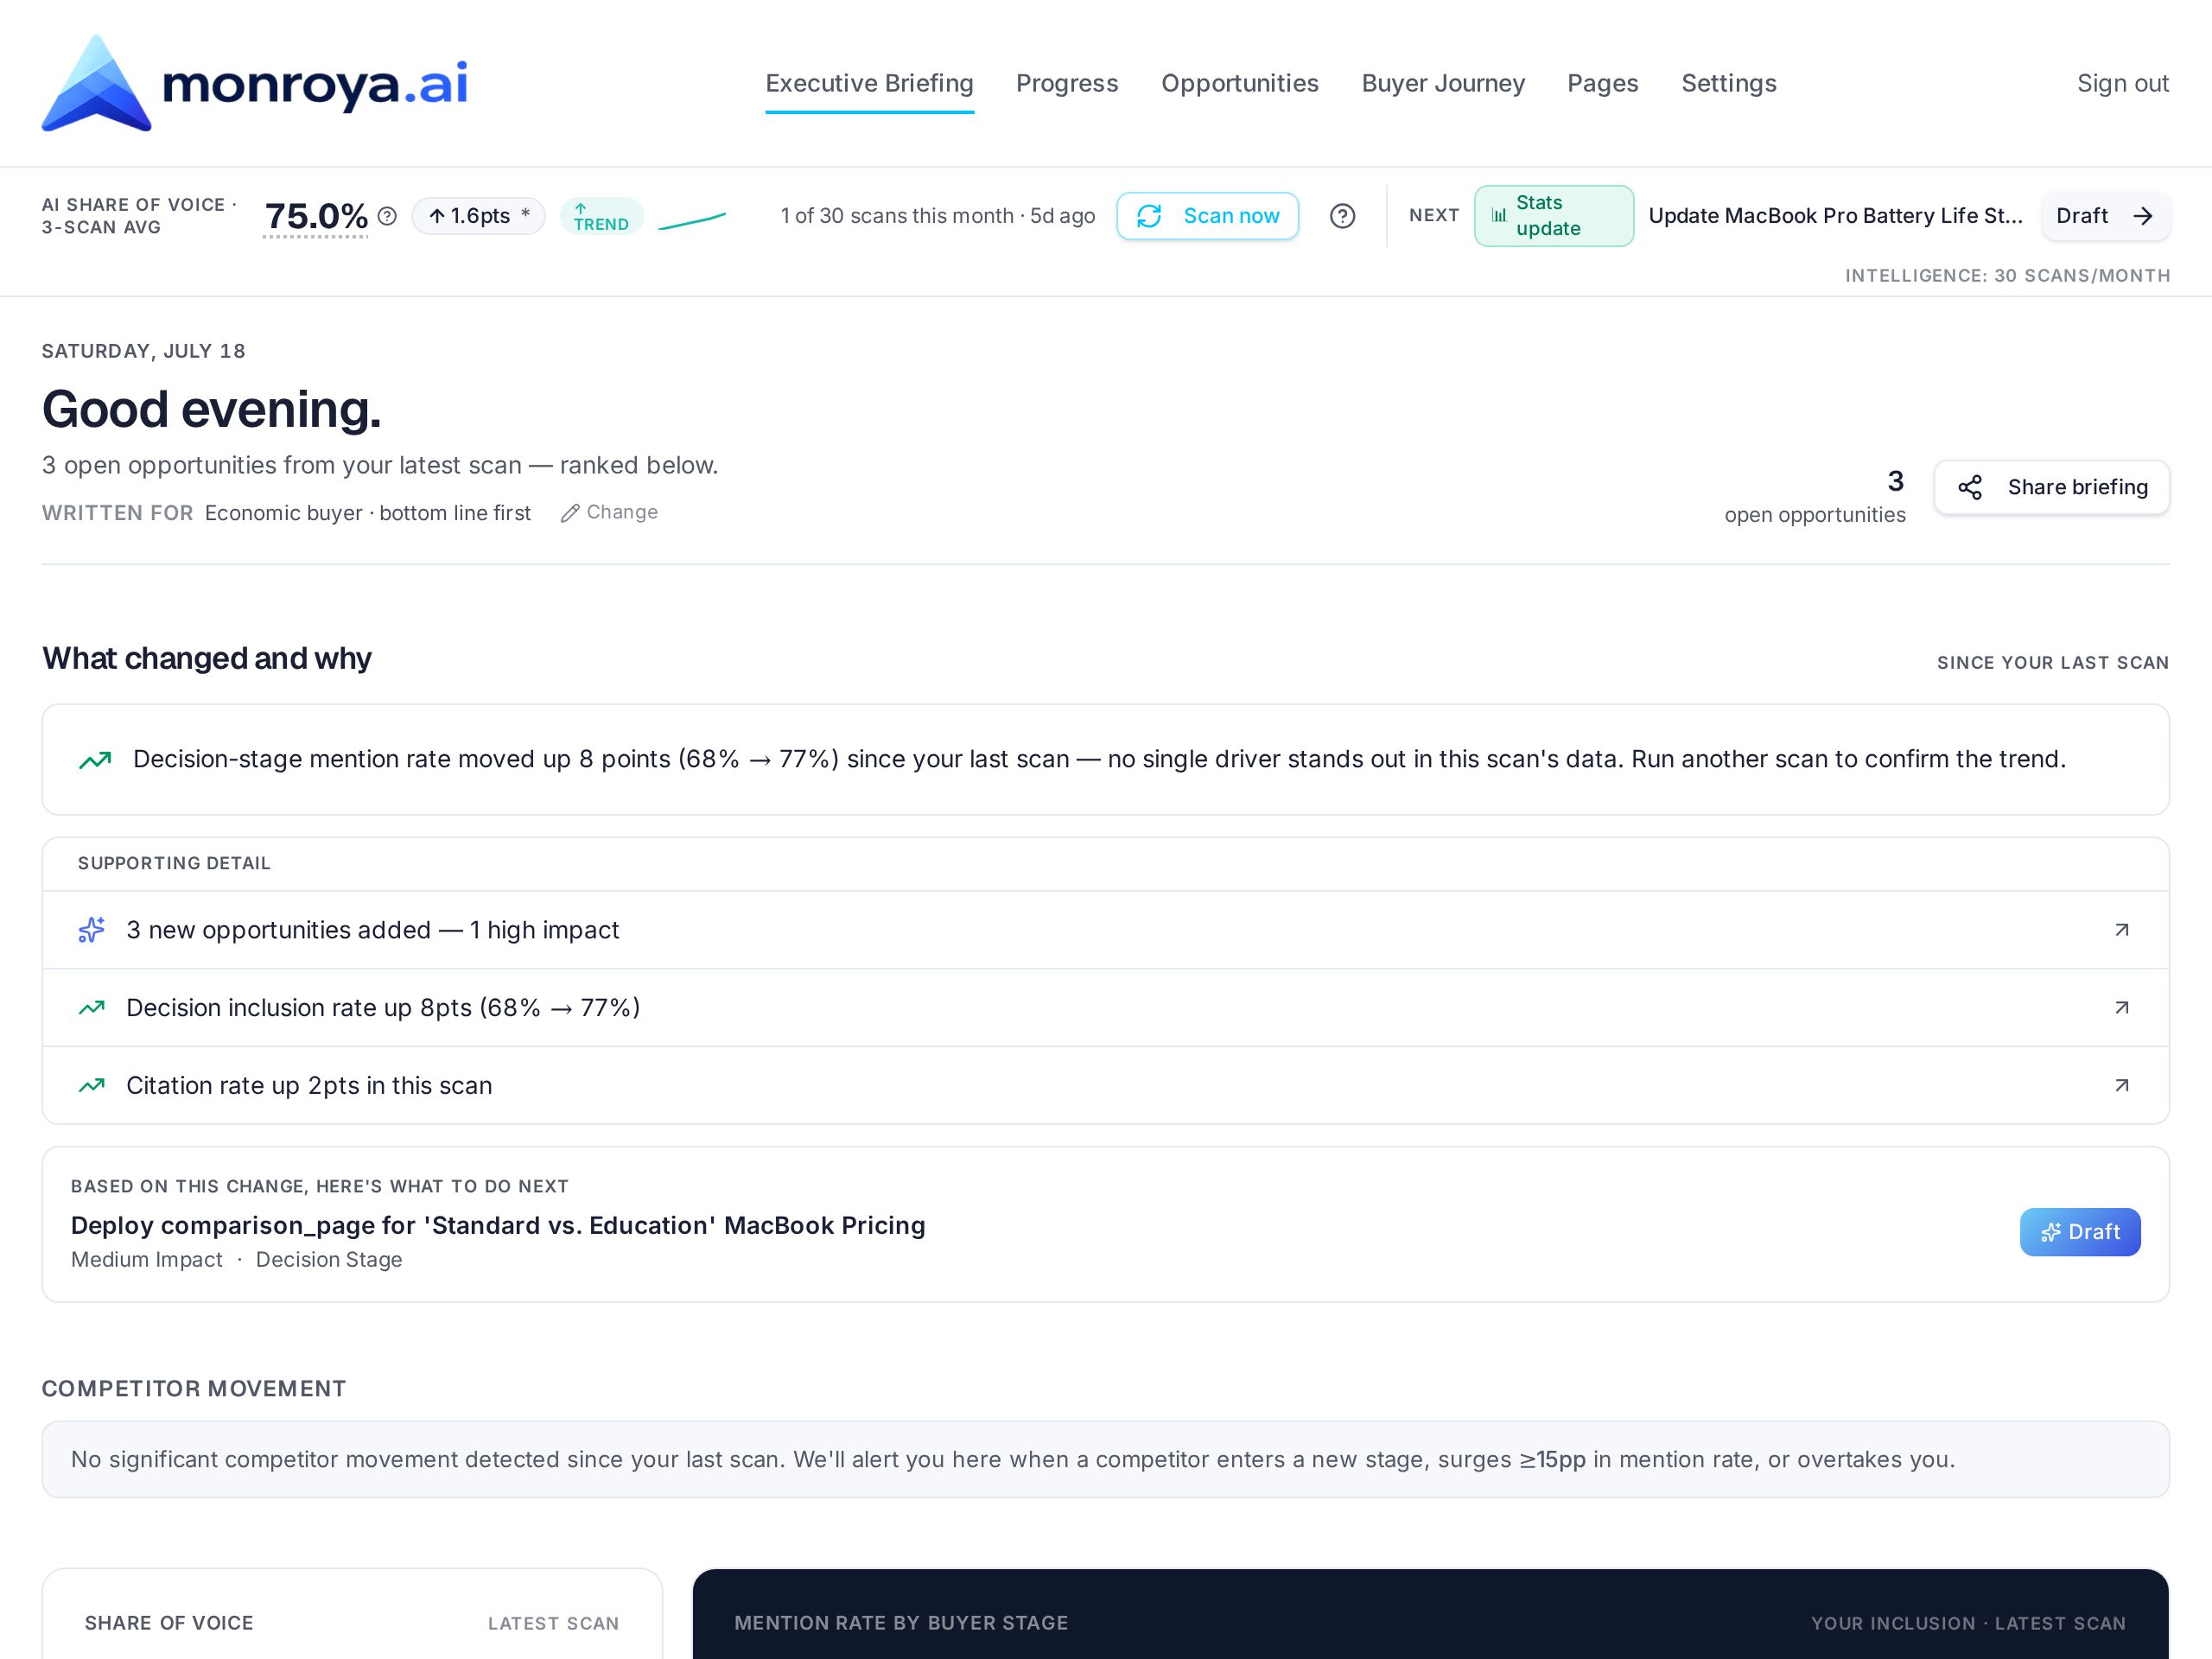Click the 75.0% share of voice value
This screenshot has width=2212, height=1659.
(316, 216)
